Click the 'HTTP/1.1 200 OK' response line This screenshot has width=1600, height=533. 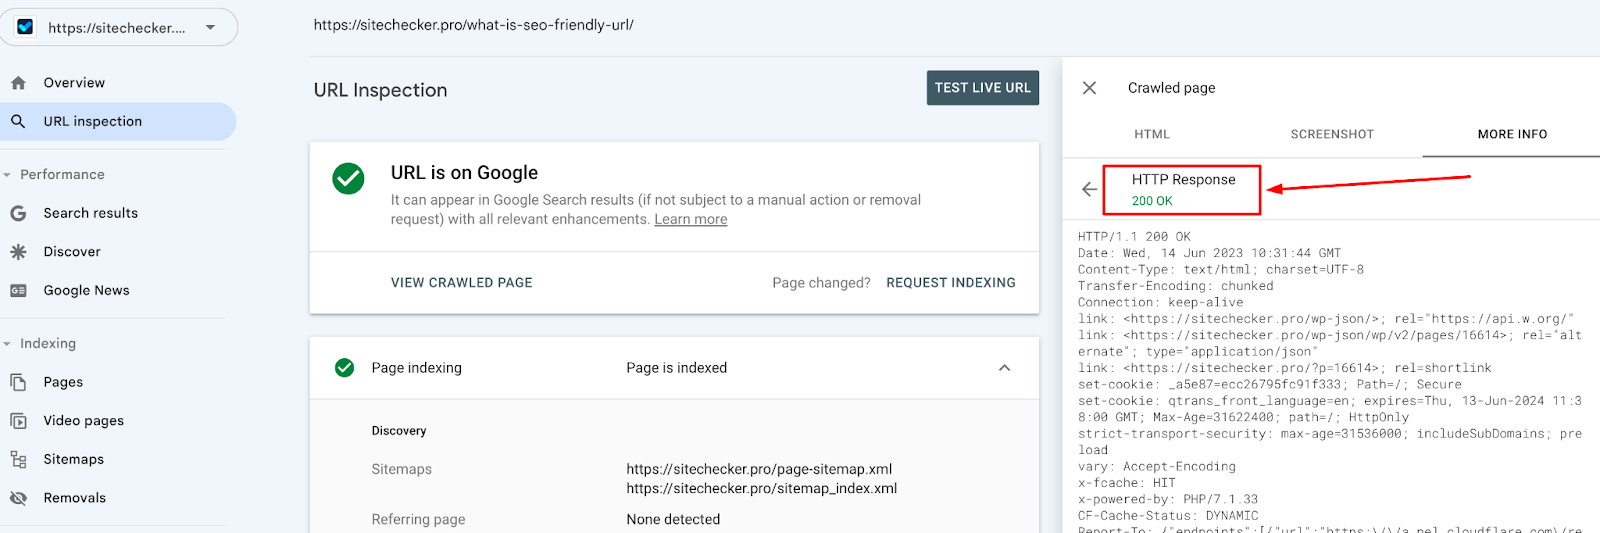pyautogui.click(x=1134, y=237)
